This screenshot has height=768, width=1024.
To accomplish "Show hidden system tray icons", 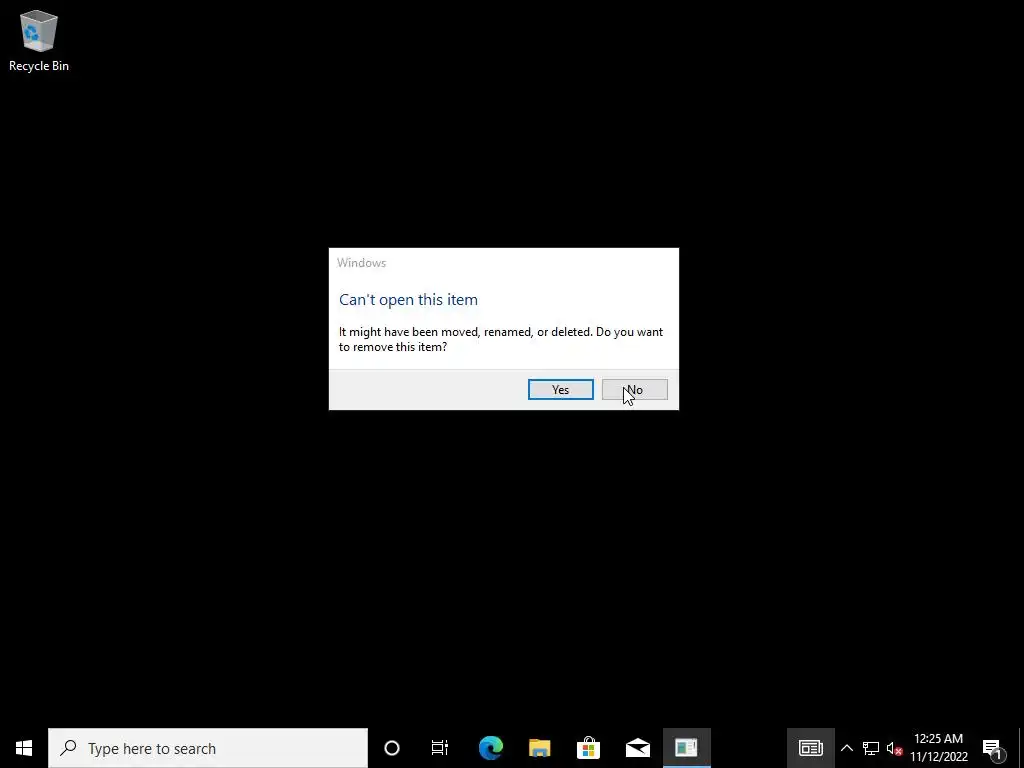I will [x=847, y=748].
